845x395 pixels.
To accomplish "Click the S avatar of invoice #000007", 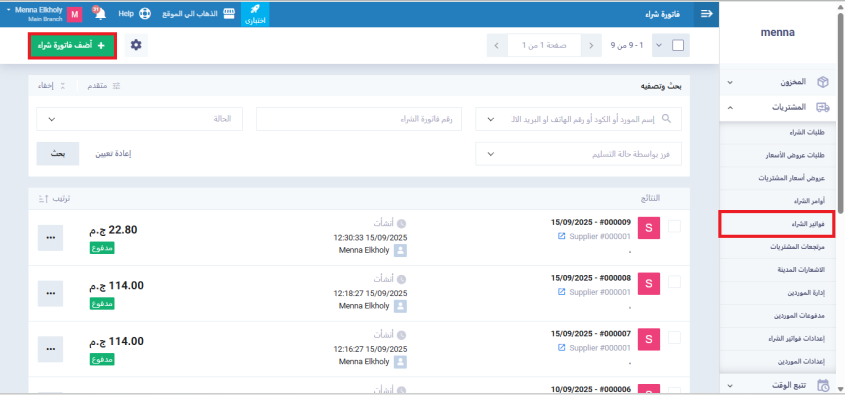I will click(649, 339).
